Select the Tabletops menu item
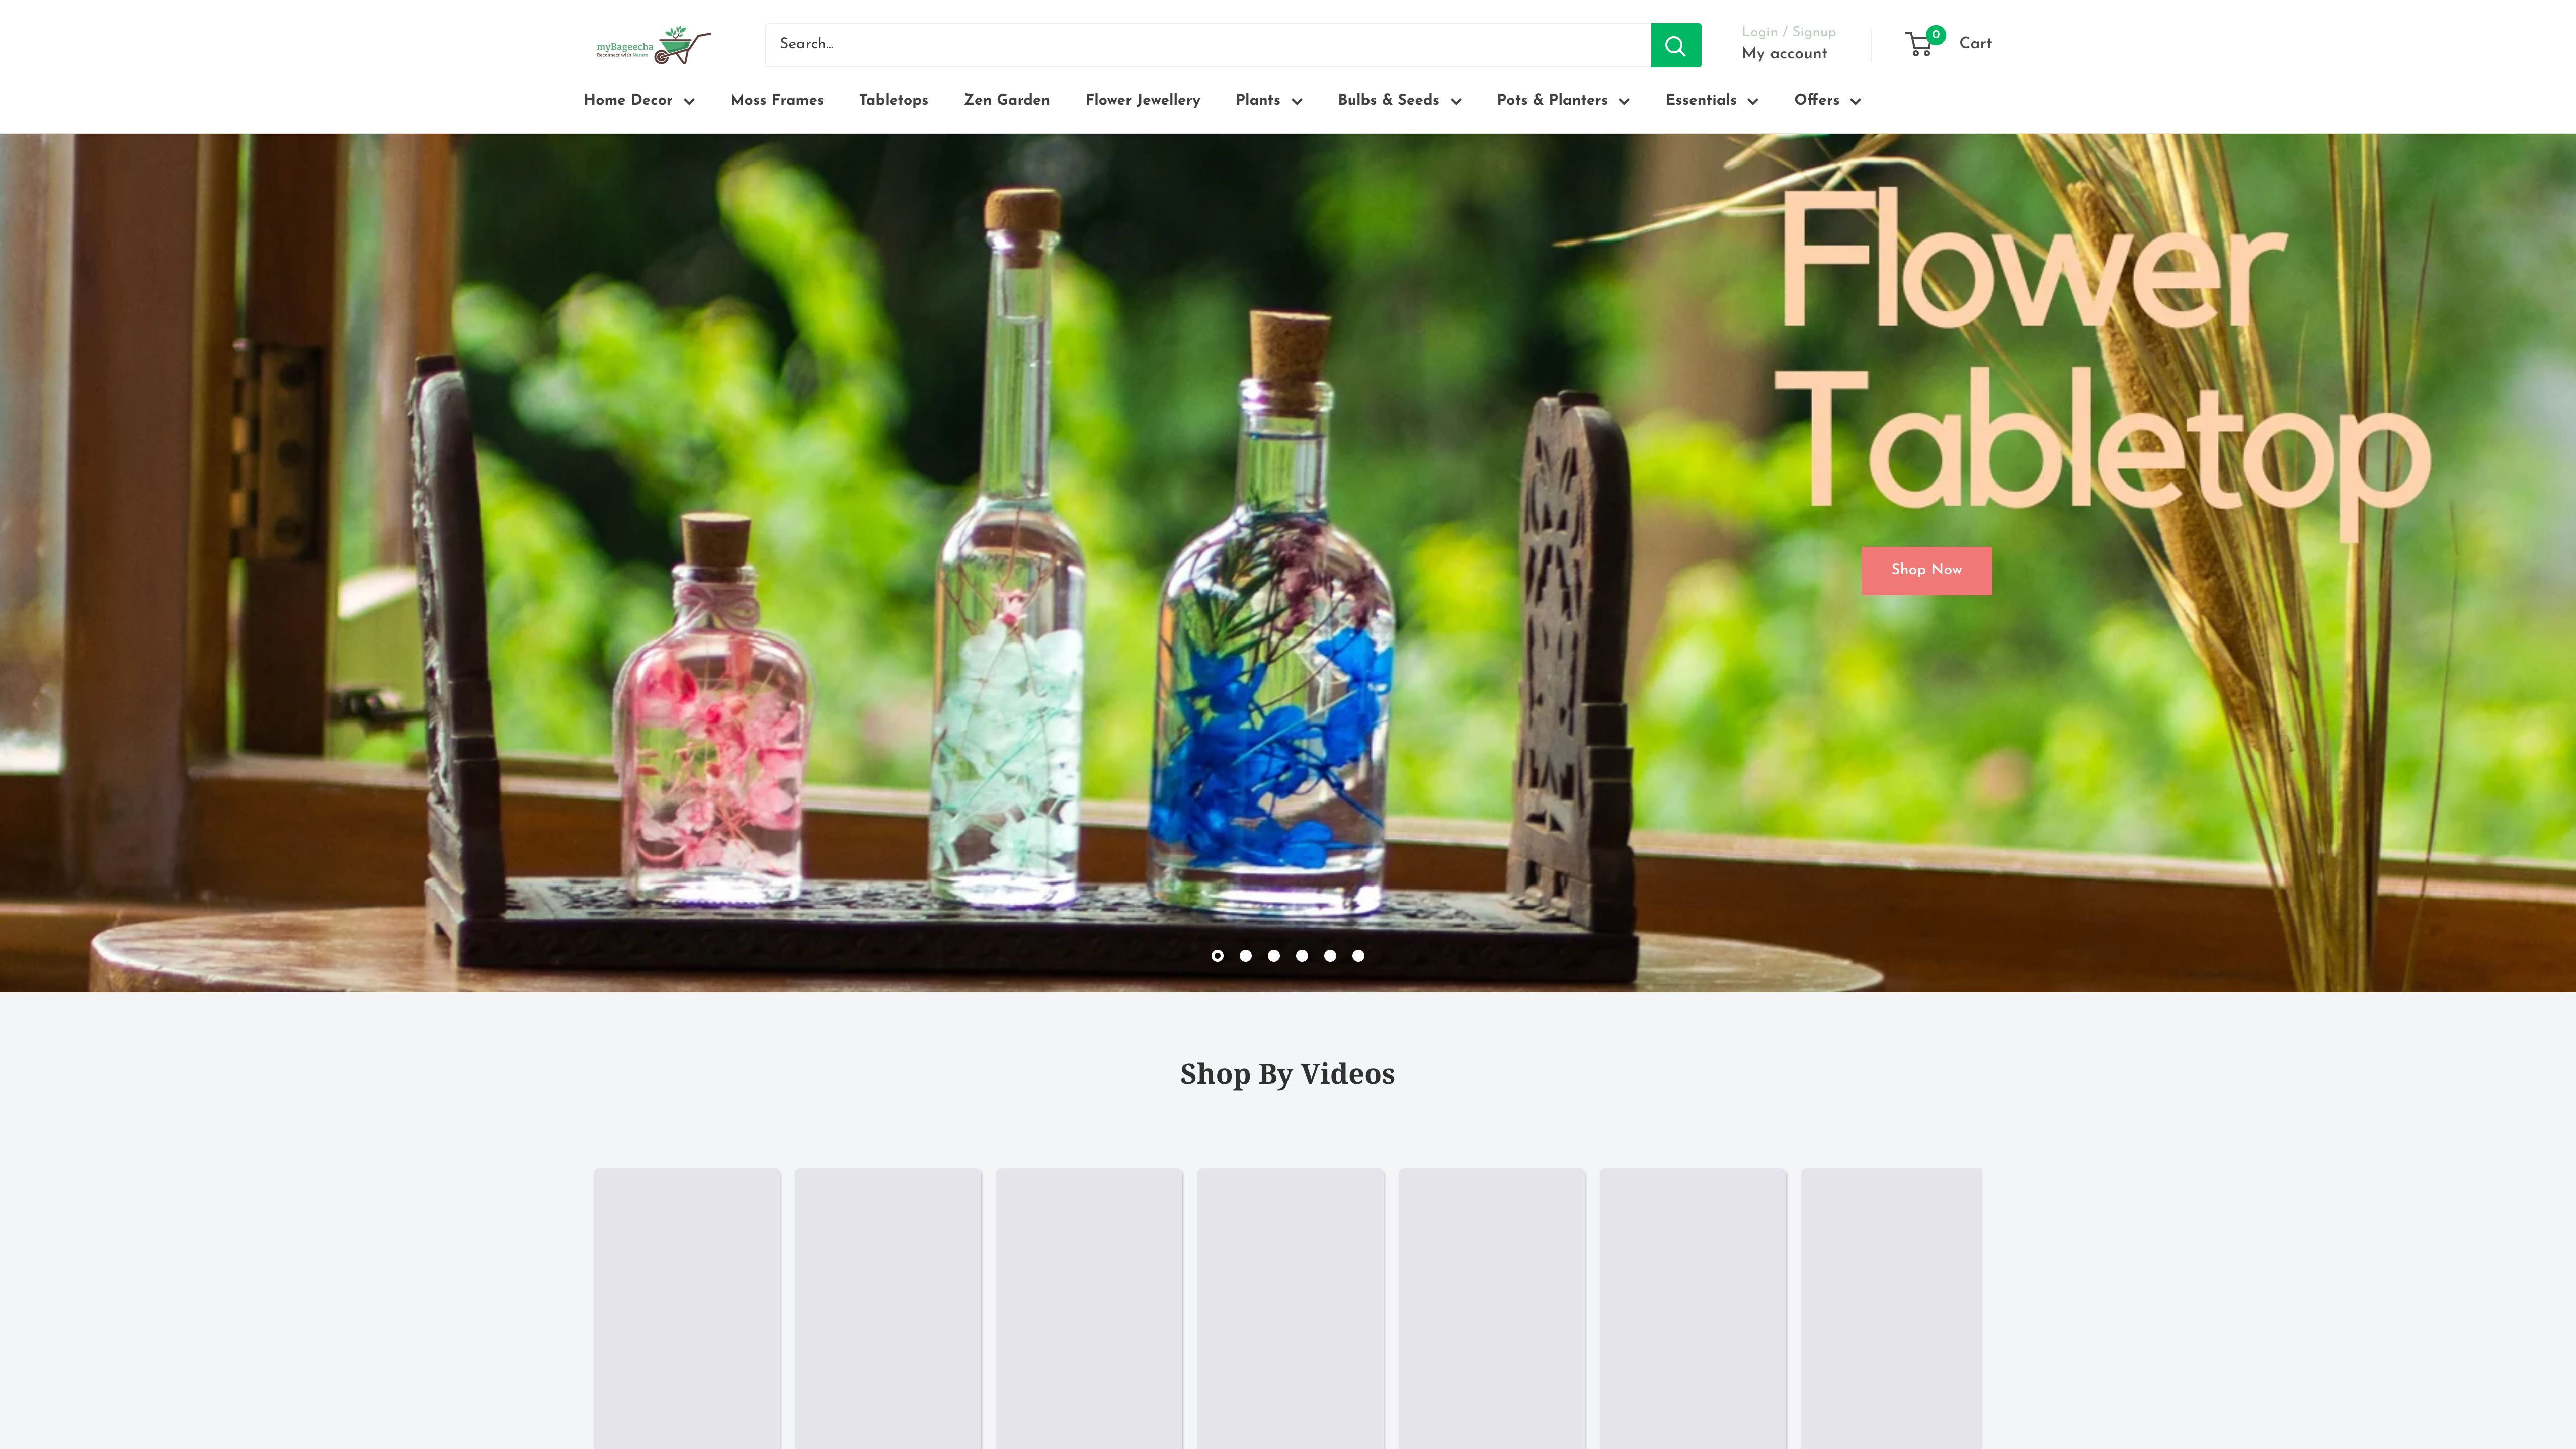 (893, 100)
